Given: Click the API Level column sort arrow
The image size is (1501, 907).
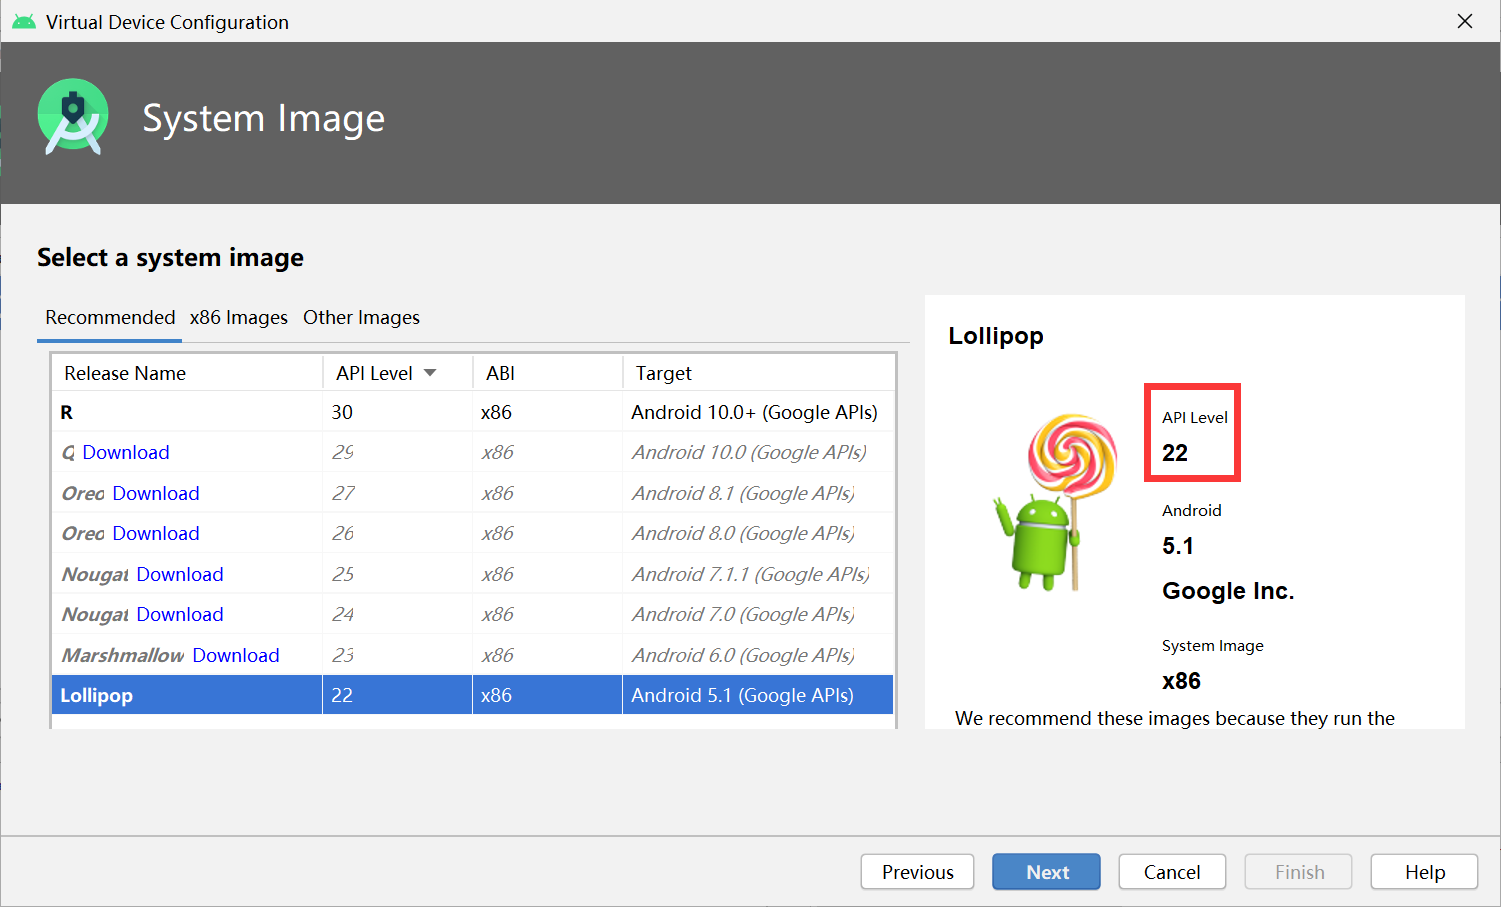Looking at the screenshot, I should 430,372.
